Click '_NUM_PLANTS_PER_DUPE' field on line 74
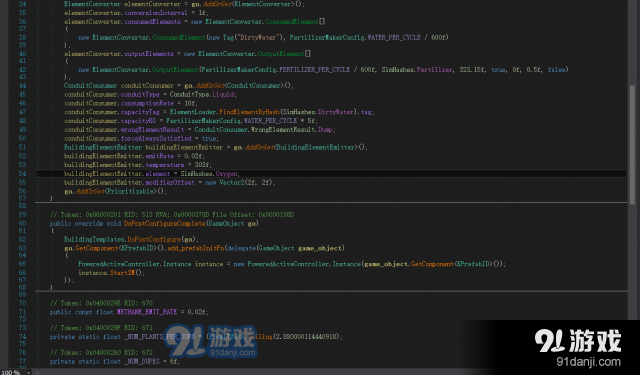Screen dimensions: 640x375 point(159,337)
